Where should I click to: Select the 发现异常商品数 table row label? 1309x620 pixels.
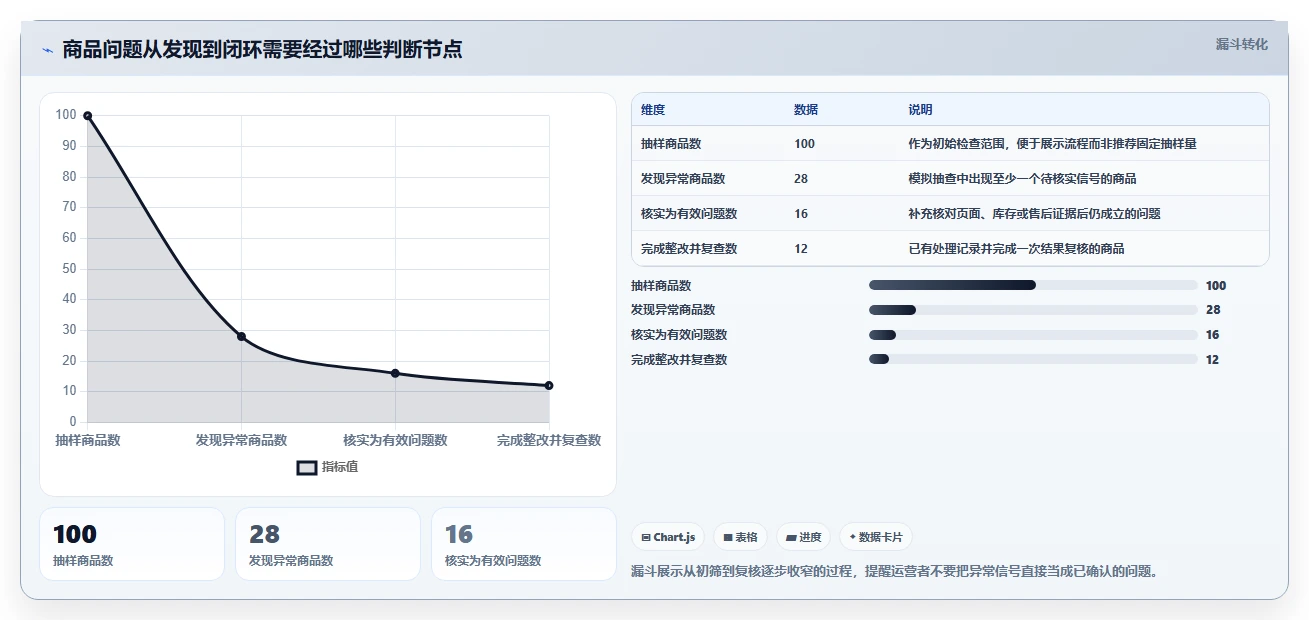(x=683, y=179)
